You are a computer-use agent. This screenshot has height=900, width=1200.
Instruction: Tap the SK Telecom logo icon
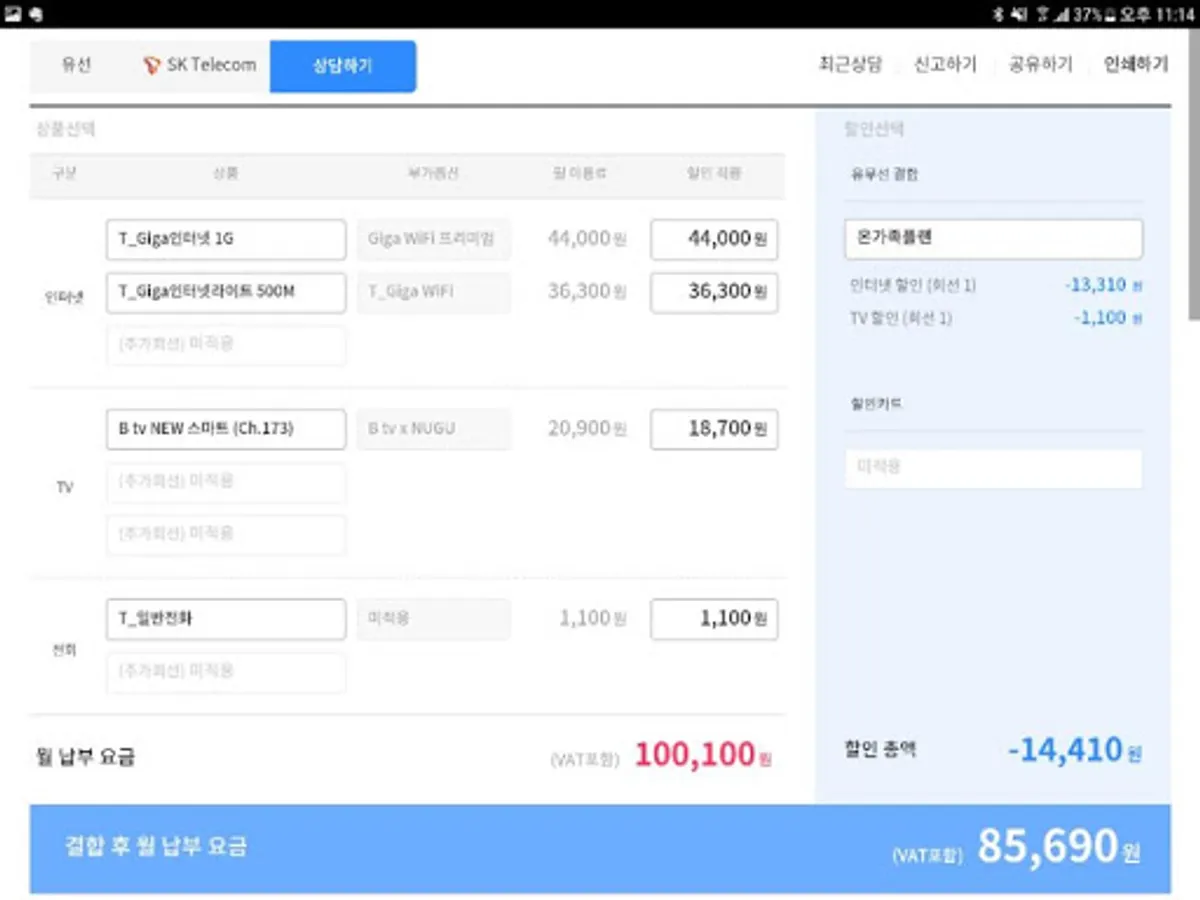point(151,66)
